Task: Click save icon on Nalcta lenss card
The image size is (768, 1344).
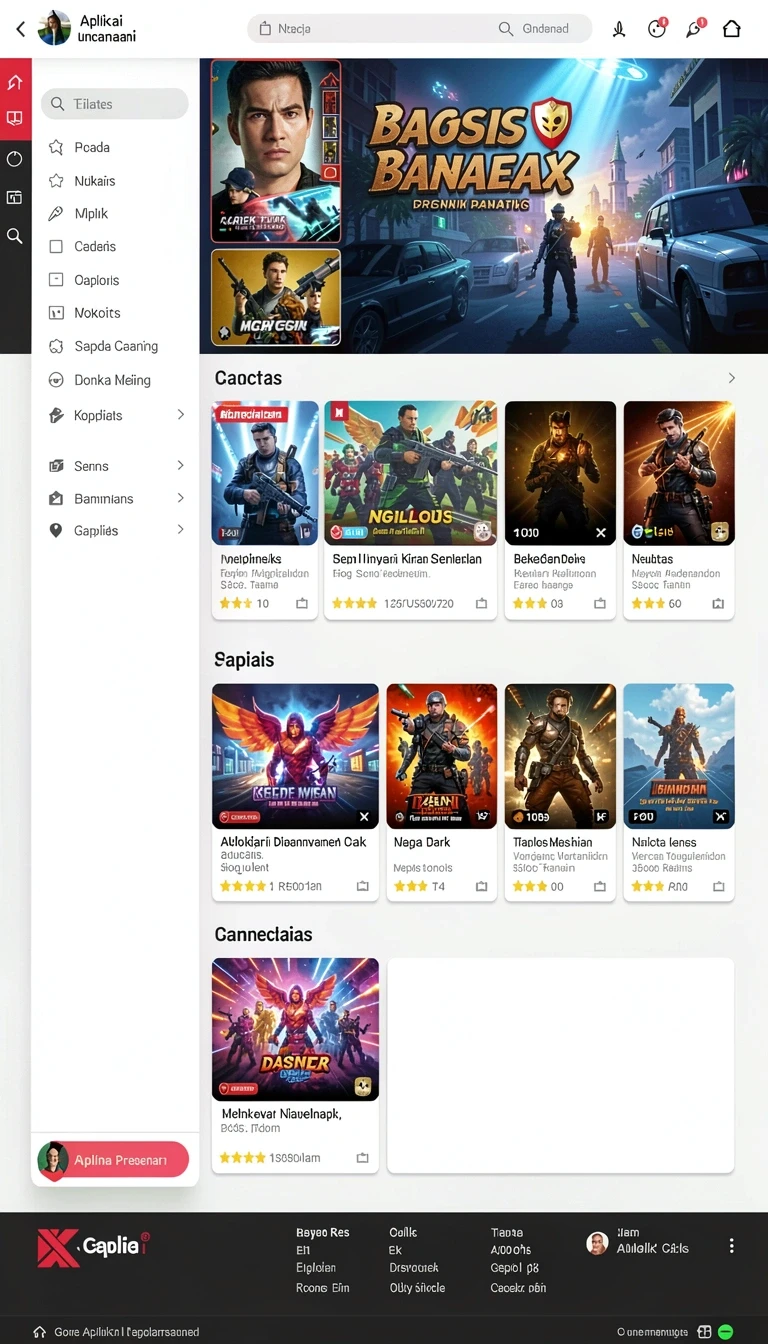Action: [x=718, y=887]
